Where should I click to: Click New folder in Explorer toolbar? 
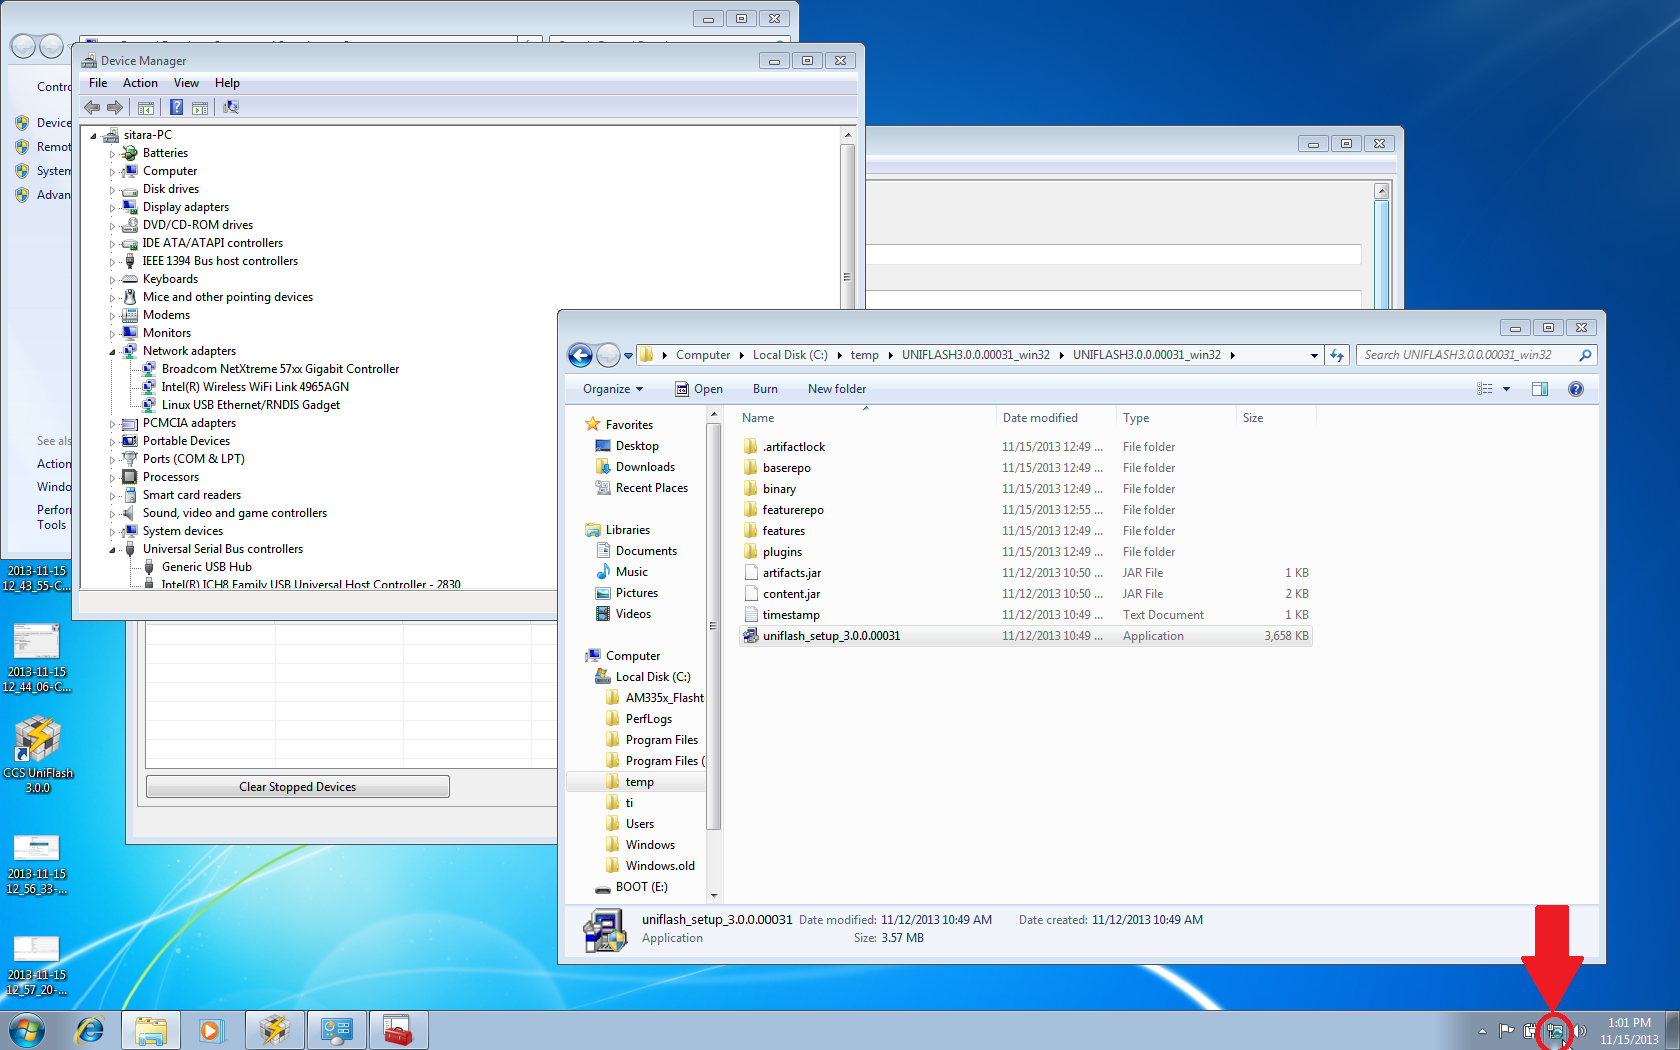836,389
